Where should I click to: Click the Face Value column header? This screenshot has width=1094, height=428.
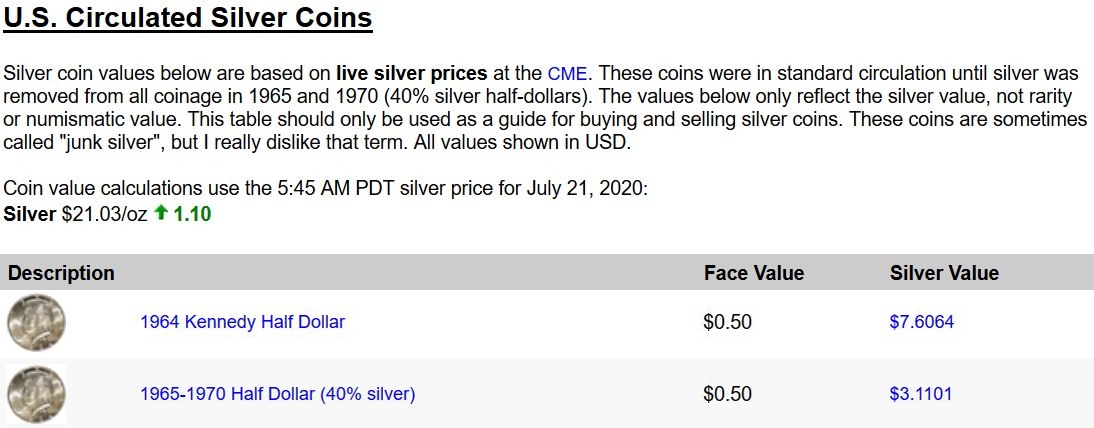point(754,273)
